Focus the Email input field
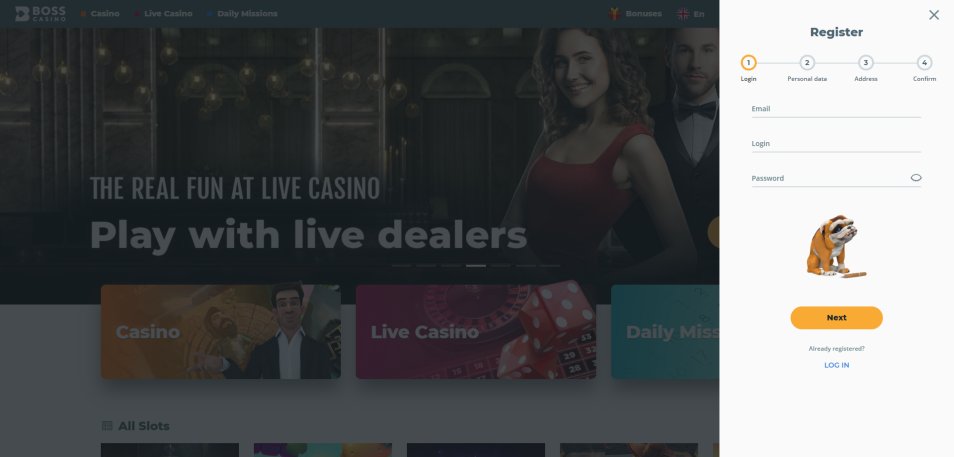 click(836, 110)
